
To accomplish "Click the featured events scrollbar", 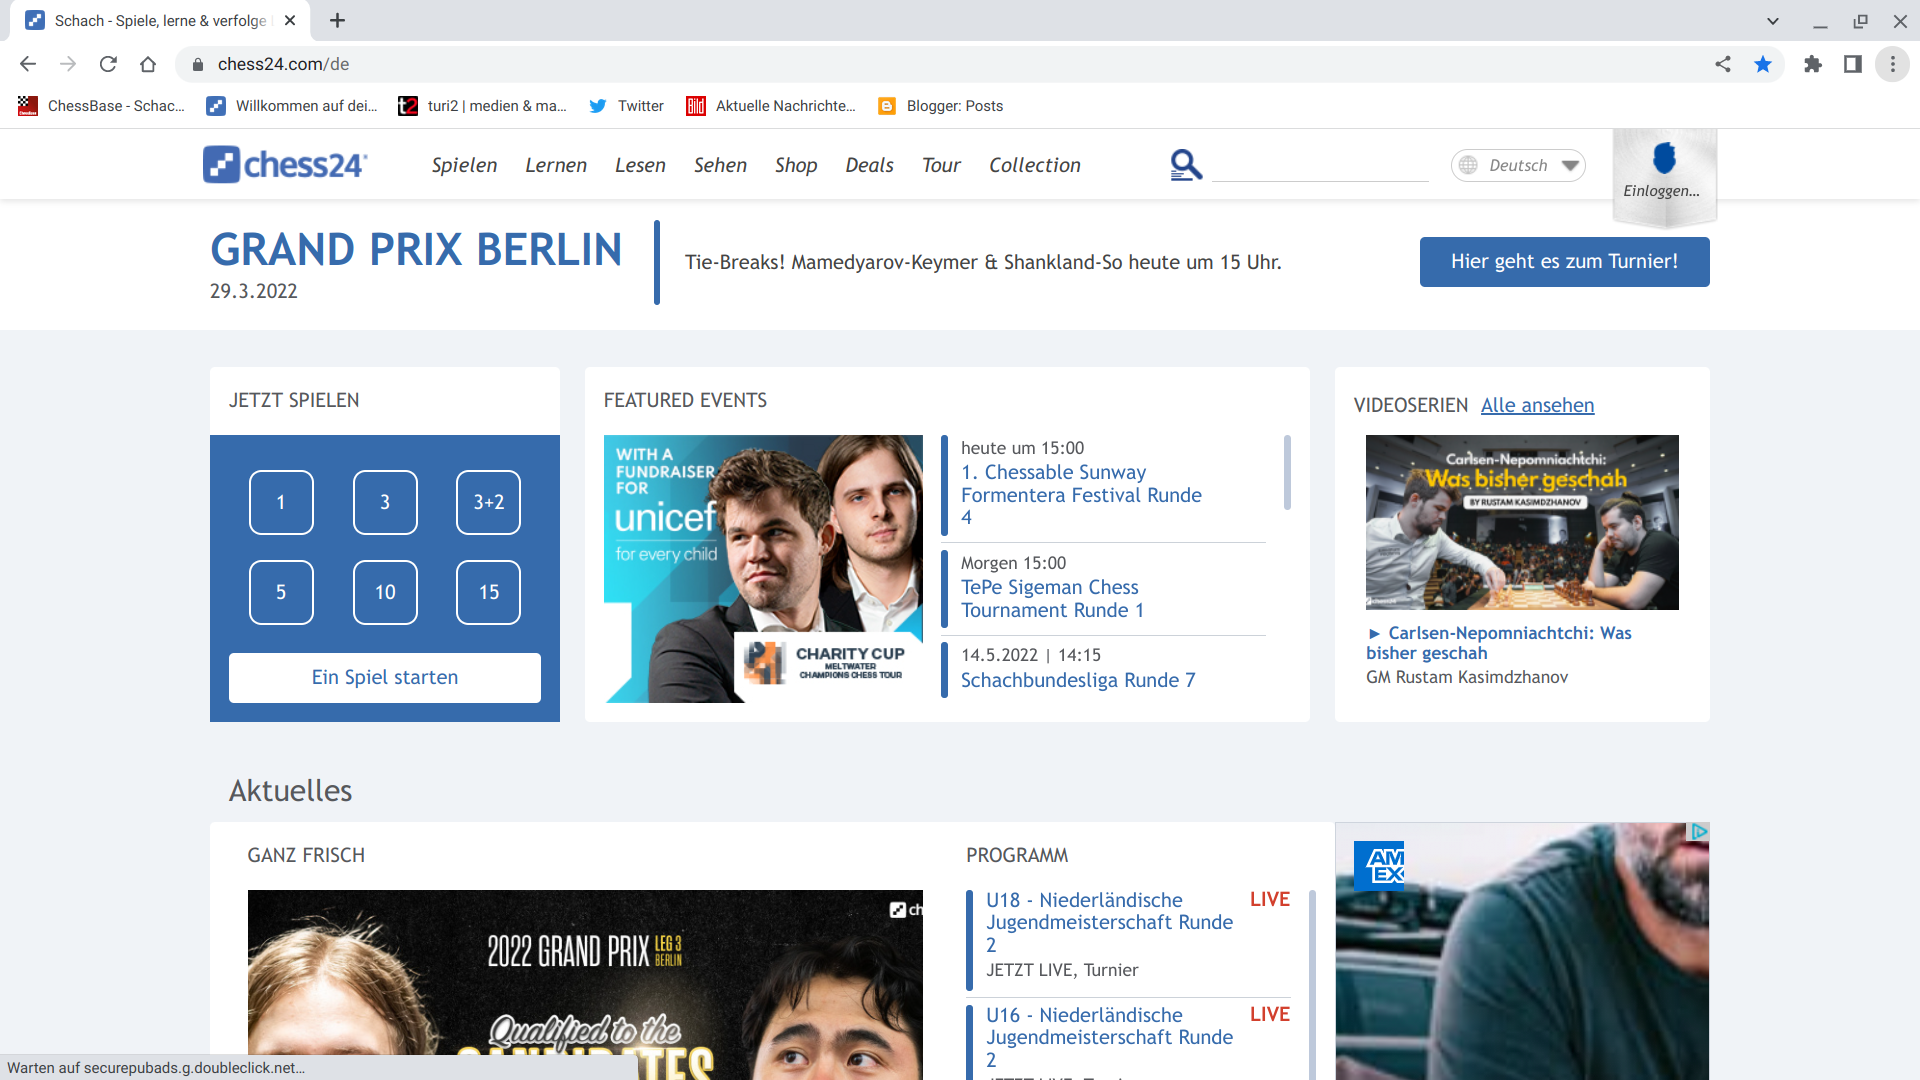I will (1287, 472).
